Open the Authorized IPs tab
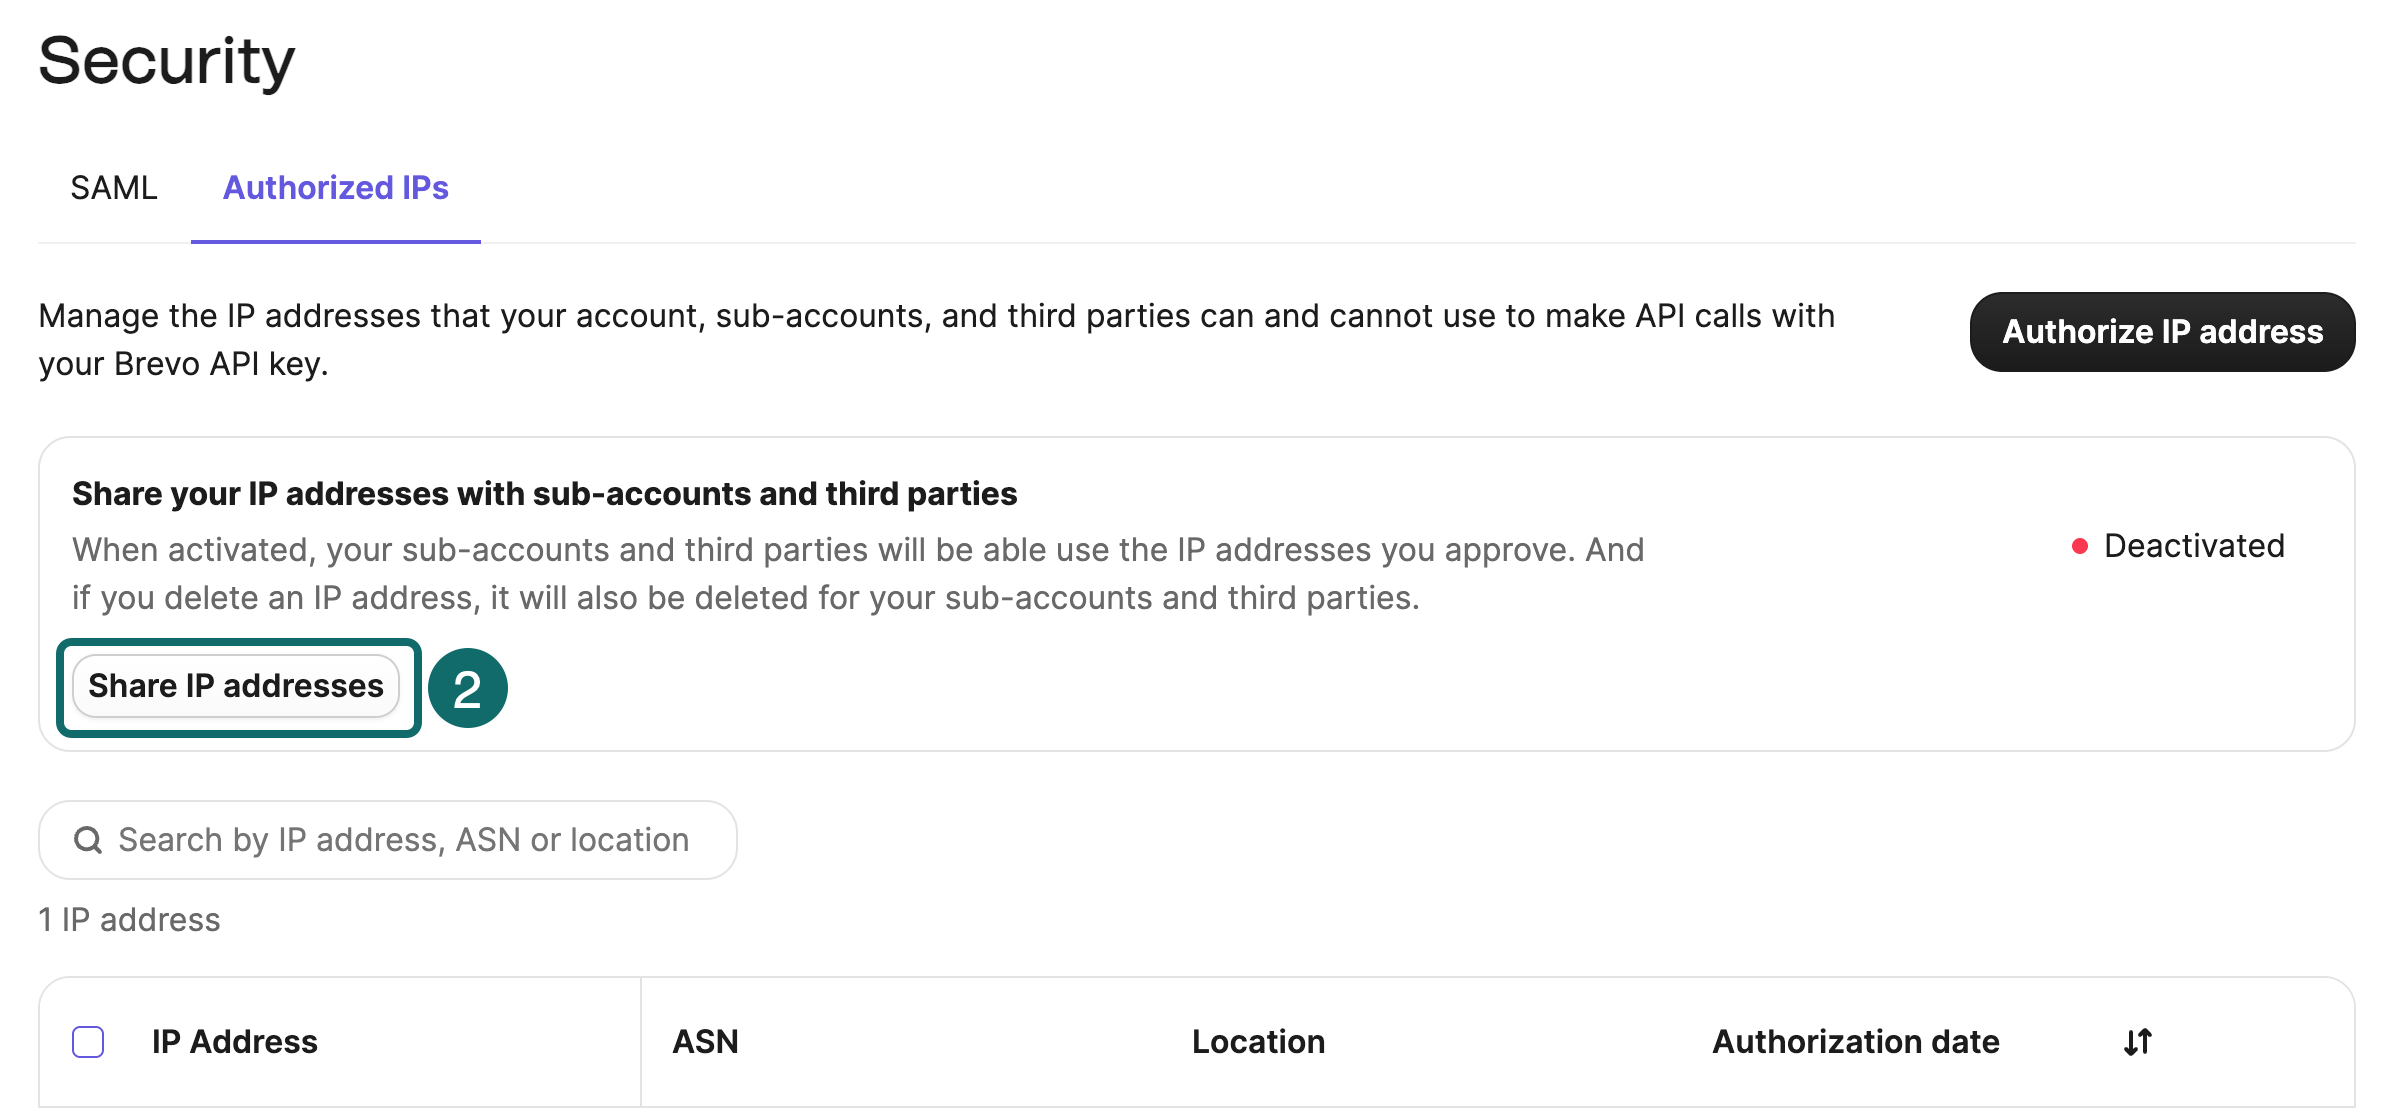2392x1108 pixels. 336,187
